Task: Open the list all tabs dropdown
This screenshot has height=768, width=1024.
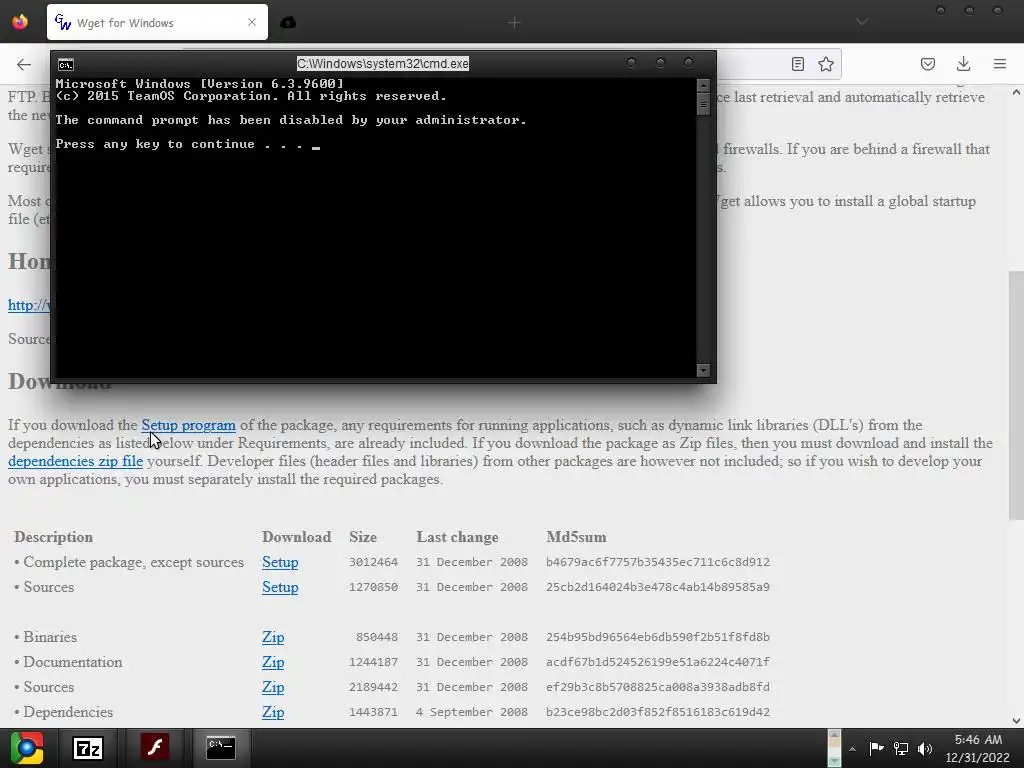Action: pos(862,22)
